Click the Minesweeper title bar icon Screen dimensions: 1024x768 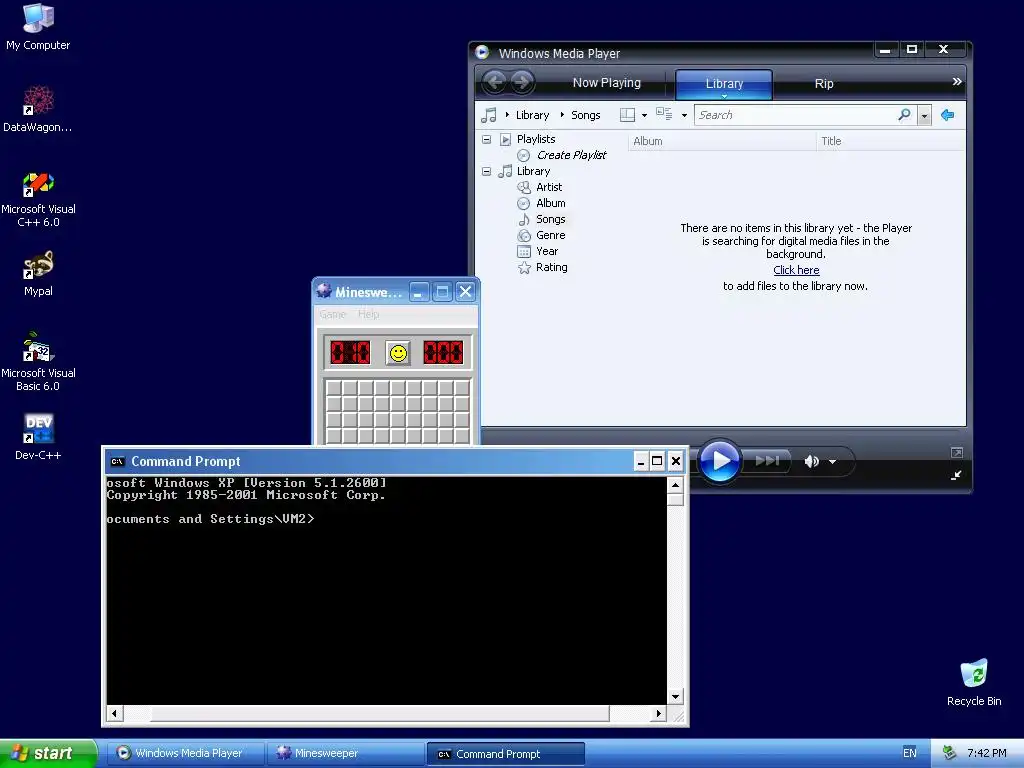click(x=324, y=291)
